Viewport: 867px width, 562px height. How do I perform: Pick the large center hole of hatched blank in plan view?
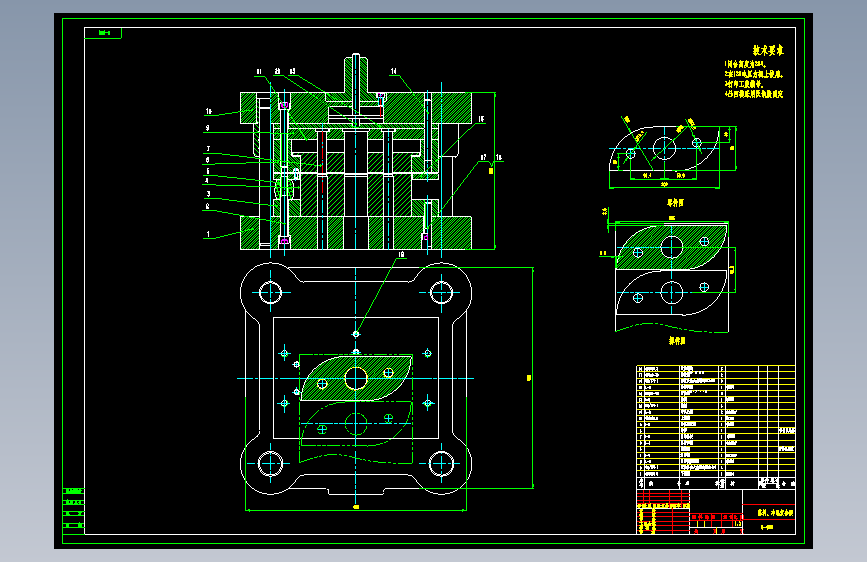click(x=356, y=379)
